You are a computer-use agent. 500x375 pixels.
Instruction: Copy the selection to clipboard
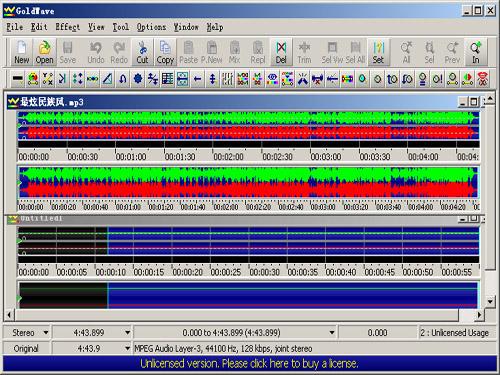pyautogui.click(x=165, y=52)
